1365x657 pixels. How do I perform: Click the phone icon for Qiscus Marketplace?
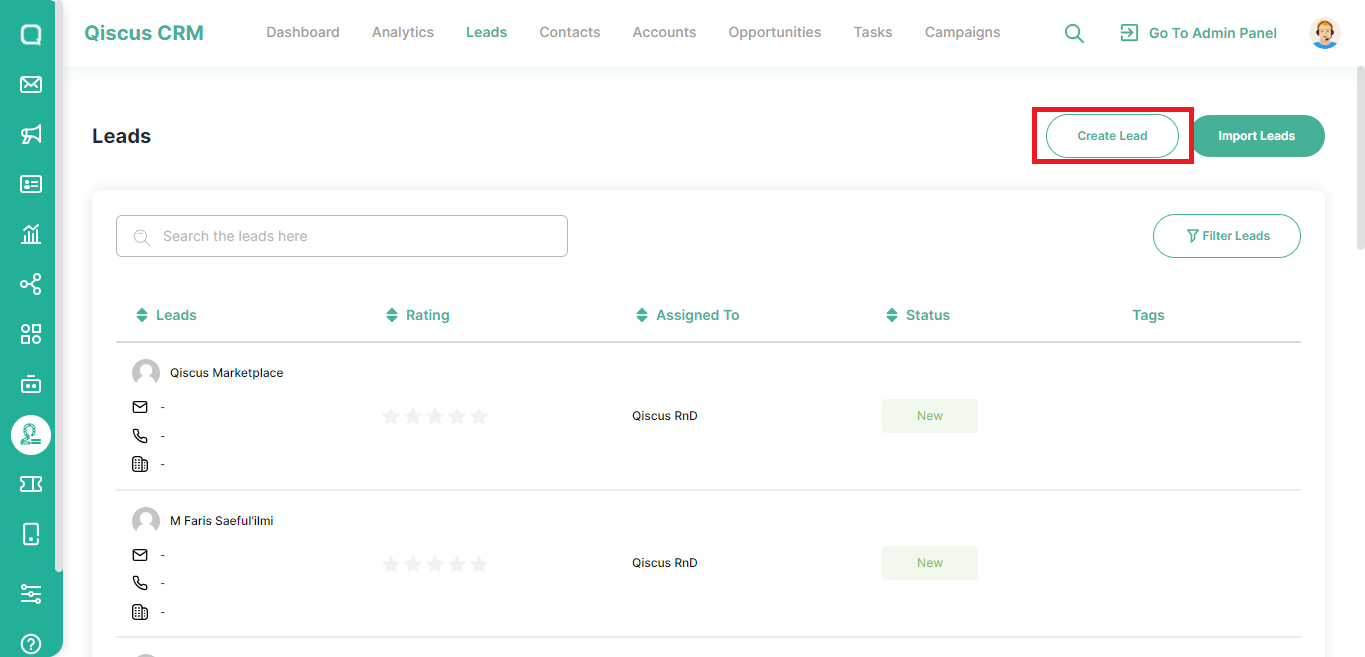tap(140, 436)
